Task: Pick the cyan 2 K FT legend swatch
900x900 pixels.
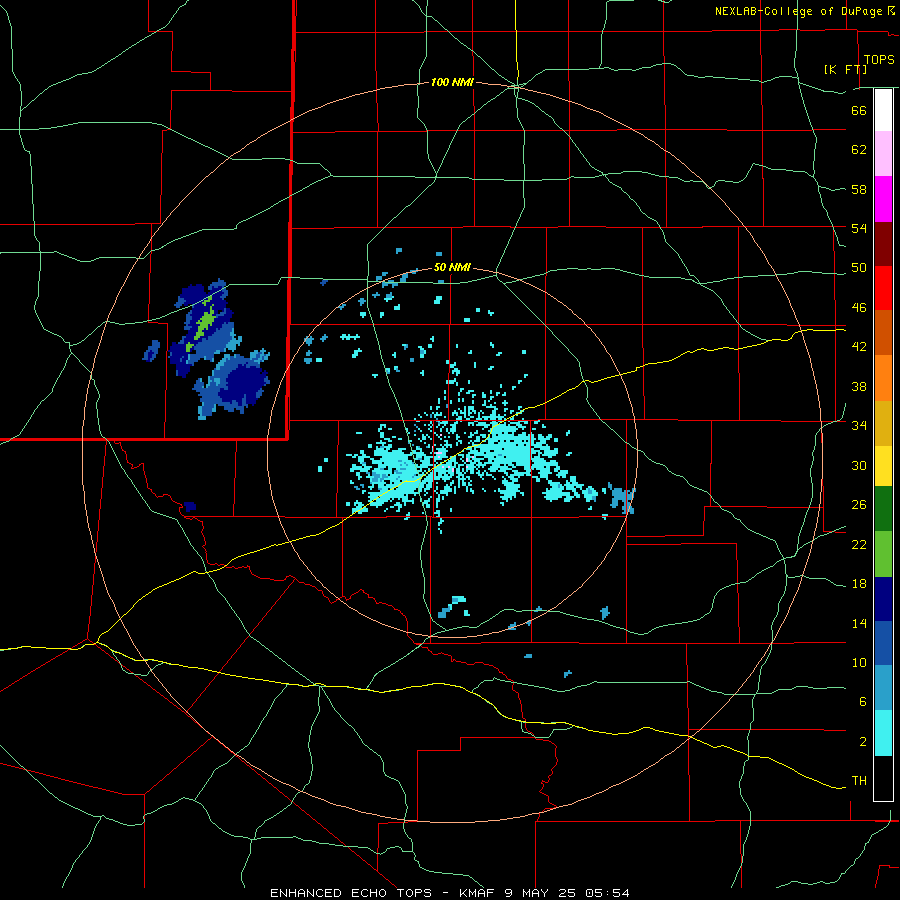Action: click(x=883, y=733)
